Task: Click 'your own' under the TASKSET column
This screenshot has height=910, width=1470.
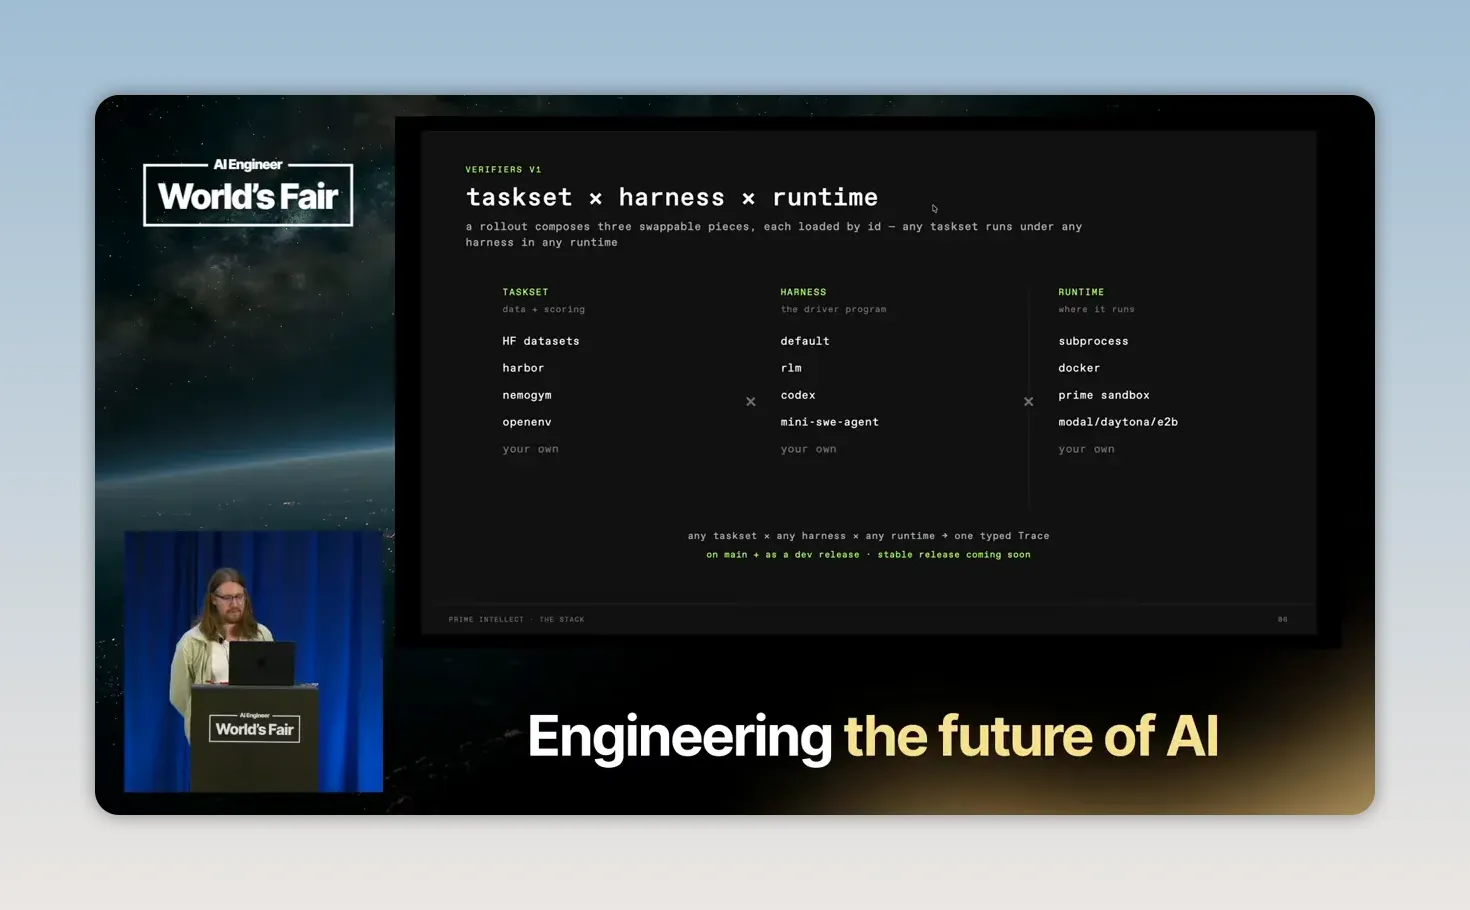Action: pyautogui.click(x=530, y=449)
